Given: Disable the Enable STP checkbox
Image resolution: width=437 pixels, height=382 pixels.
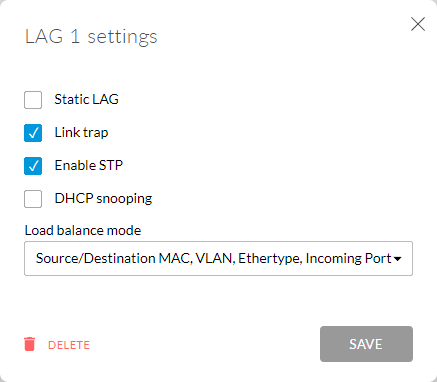Looking at the screenshot, I should [33, 166].
